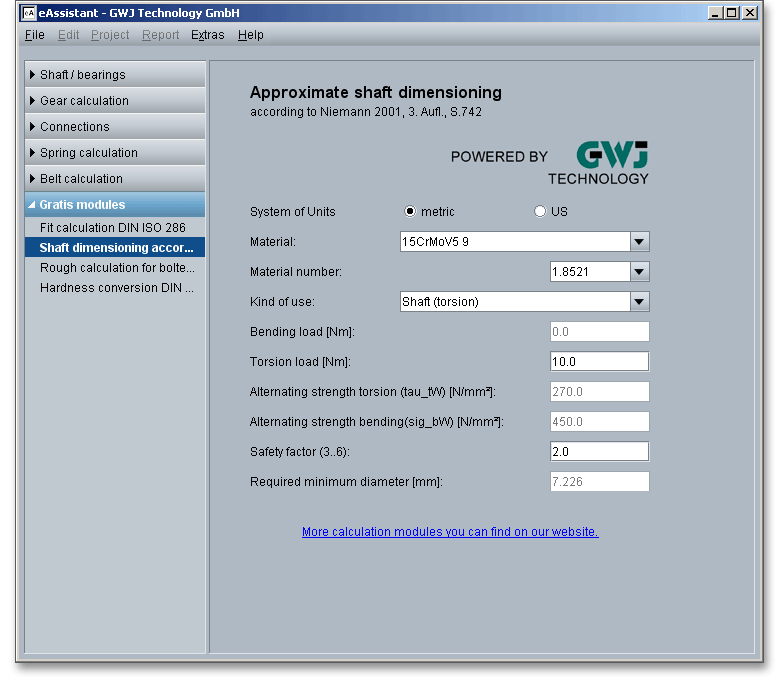Expand the Connections section
This screenshot has width=779, height=678.
pos(115,127)
